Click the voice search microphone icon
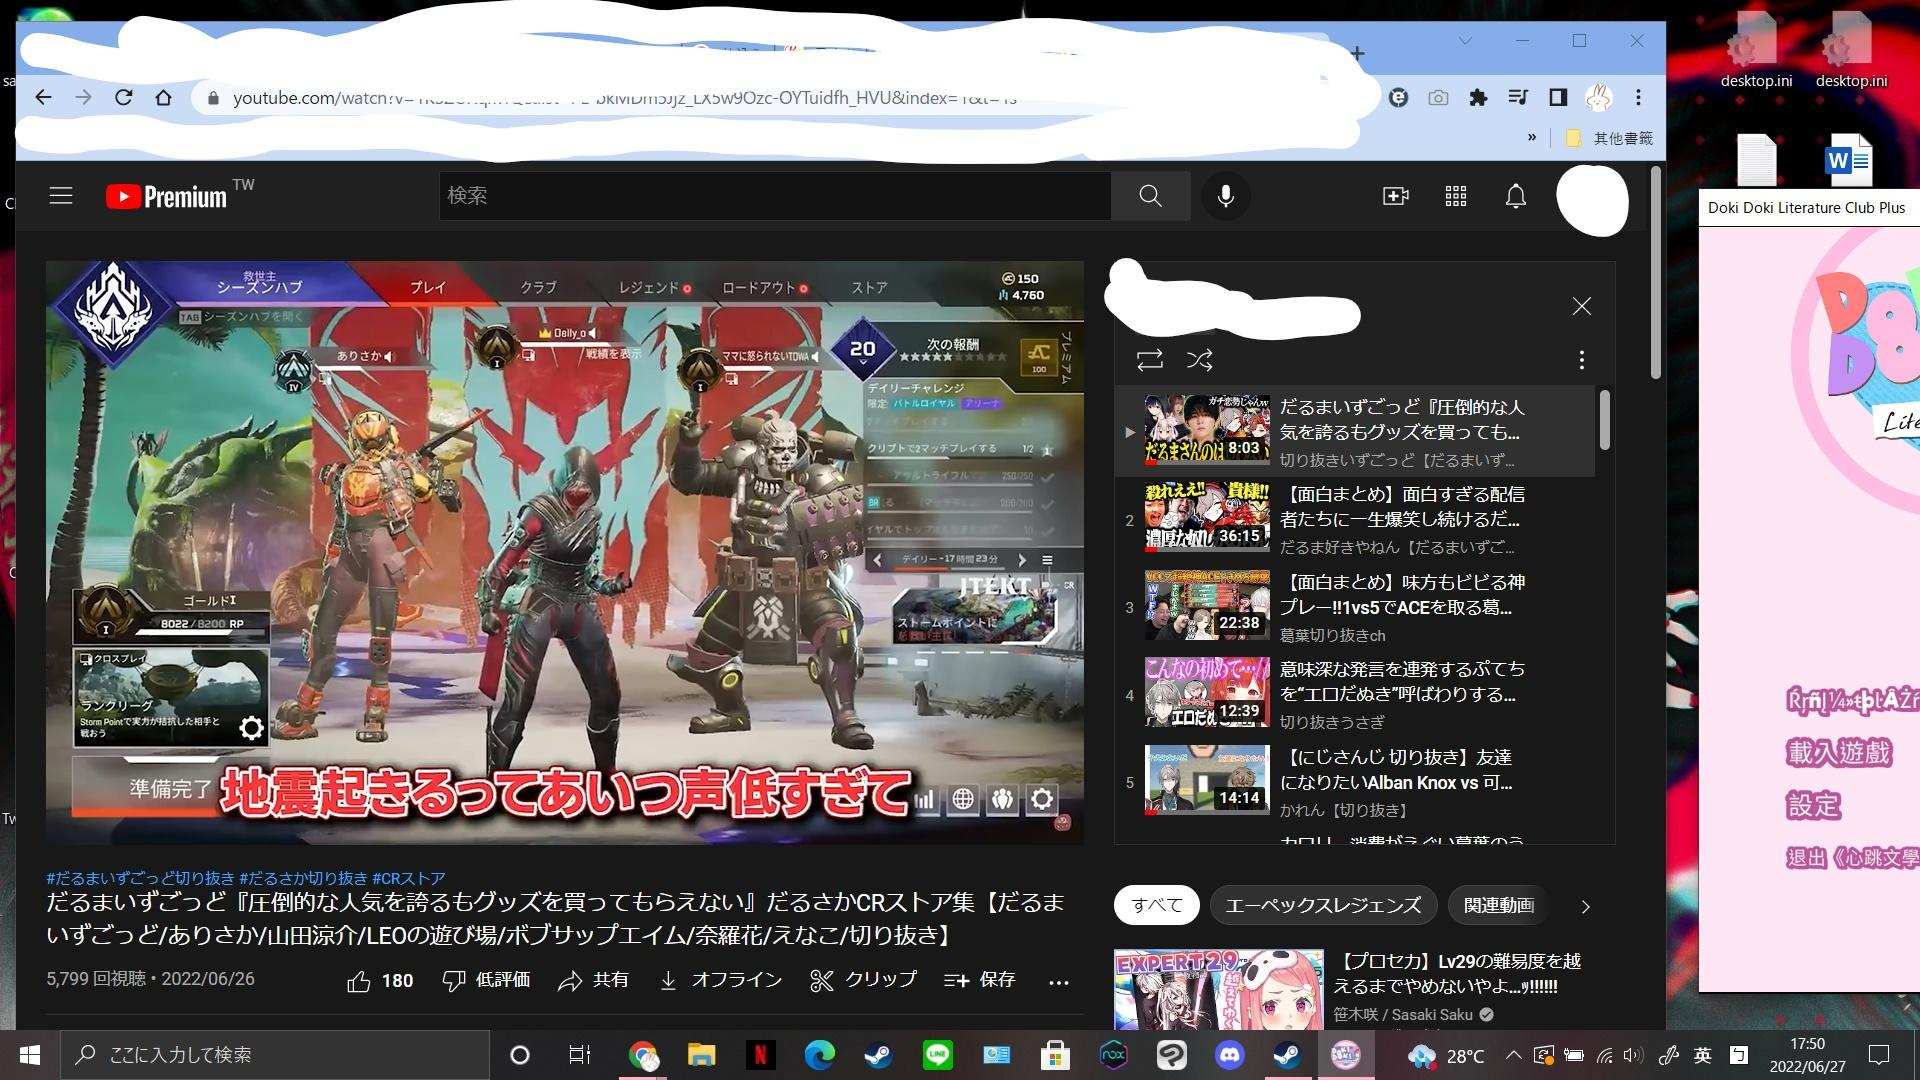The width and height of the screenshot is (1920, 1080). (1225, 196)
